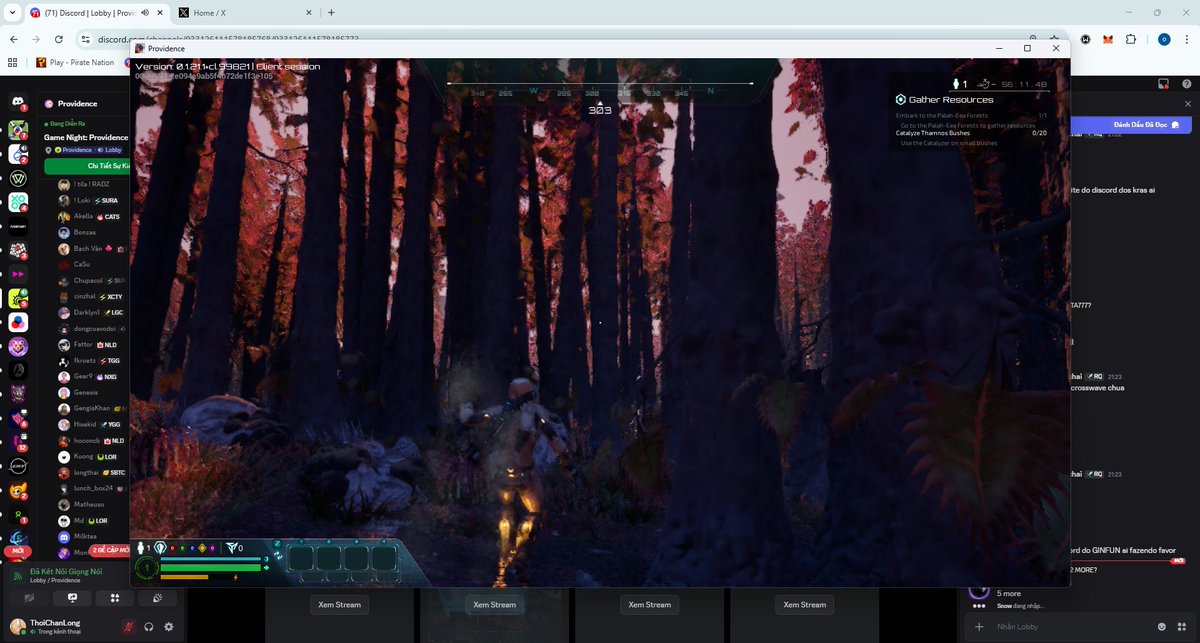
Task: Close Discord chat side panel X
Action: pyautogui.click(x=1188, y=104)
